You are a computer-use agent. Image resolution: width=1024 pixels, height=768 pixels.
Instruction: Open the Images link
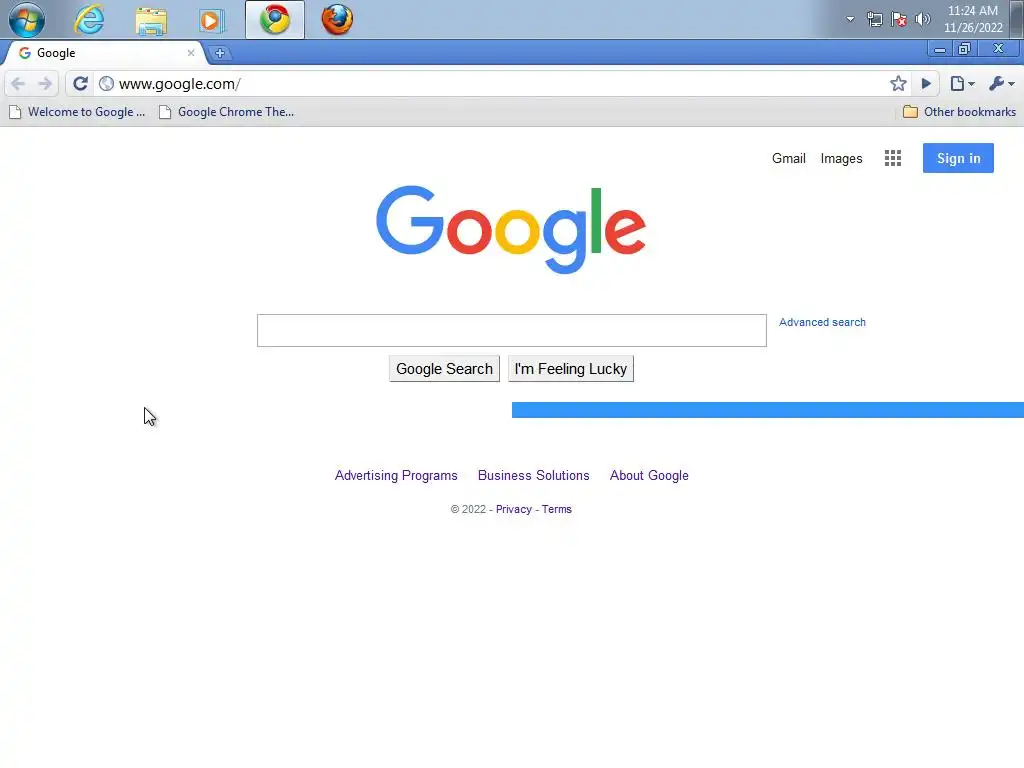pos(841,159)
